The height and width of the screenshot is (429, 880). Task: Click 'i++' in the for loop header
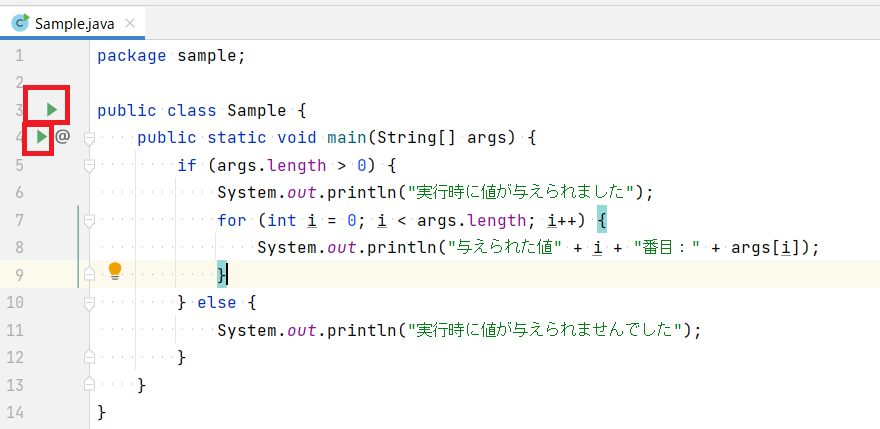(x=563, y=221)
